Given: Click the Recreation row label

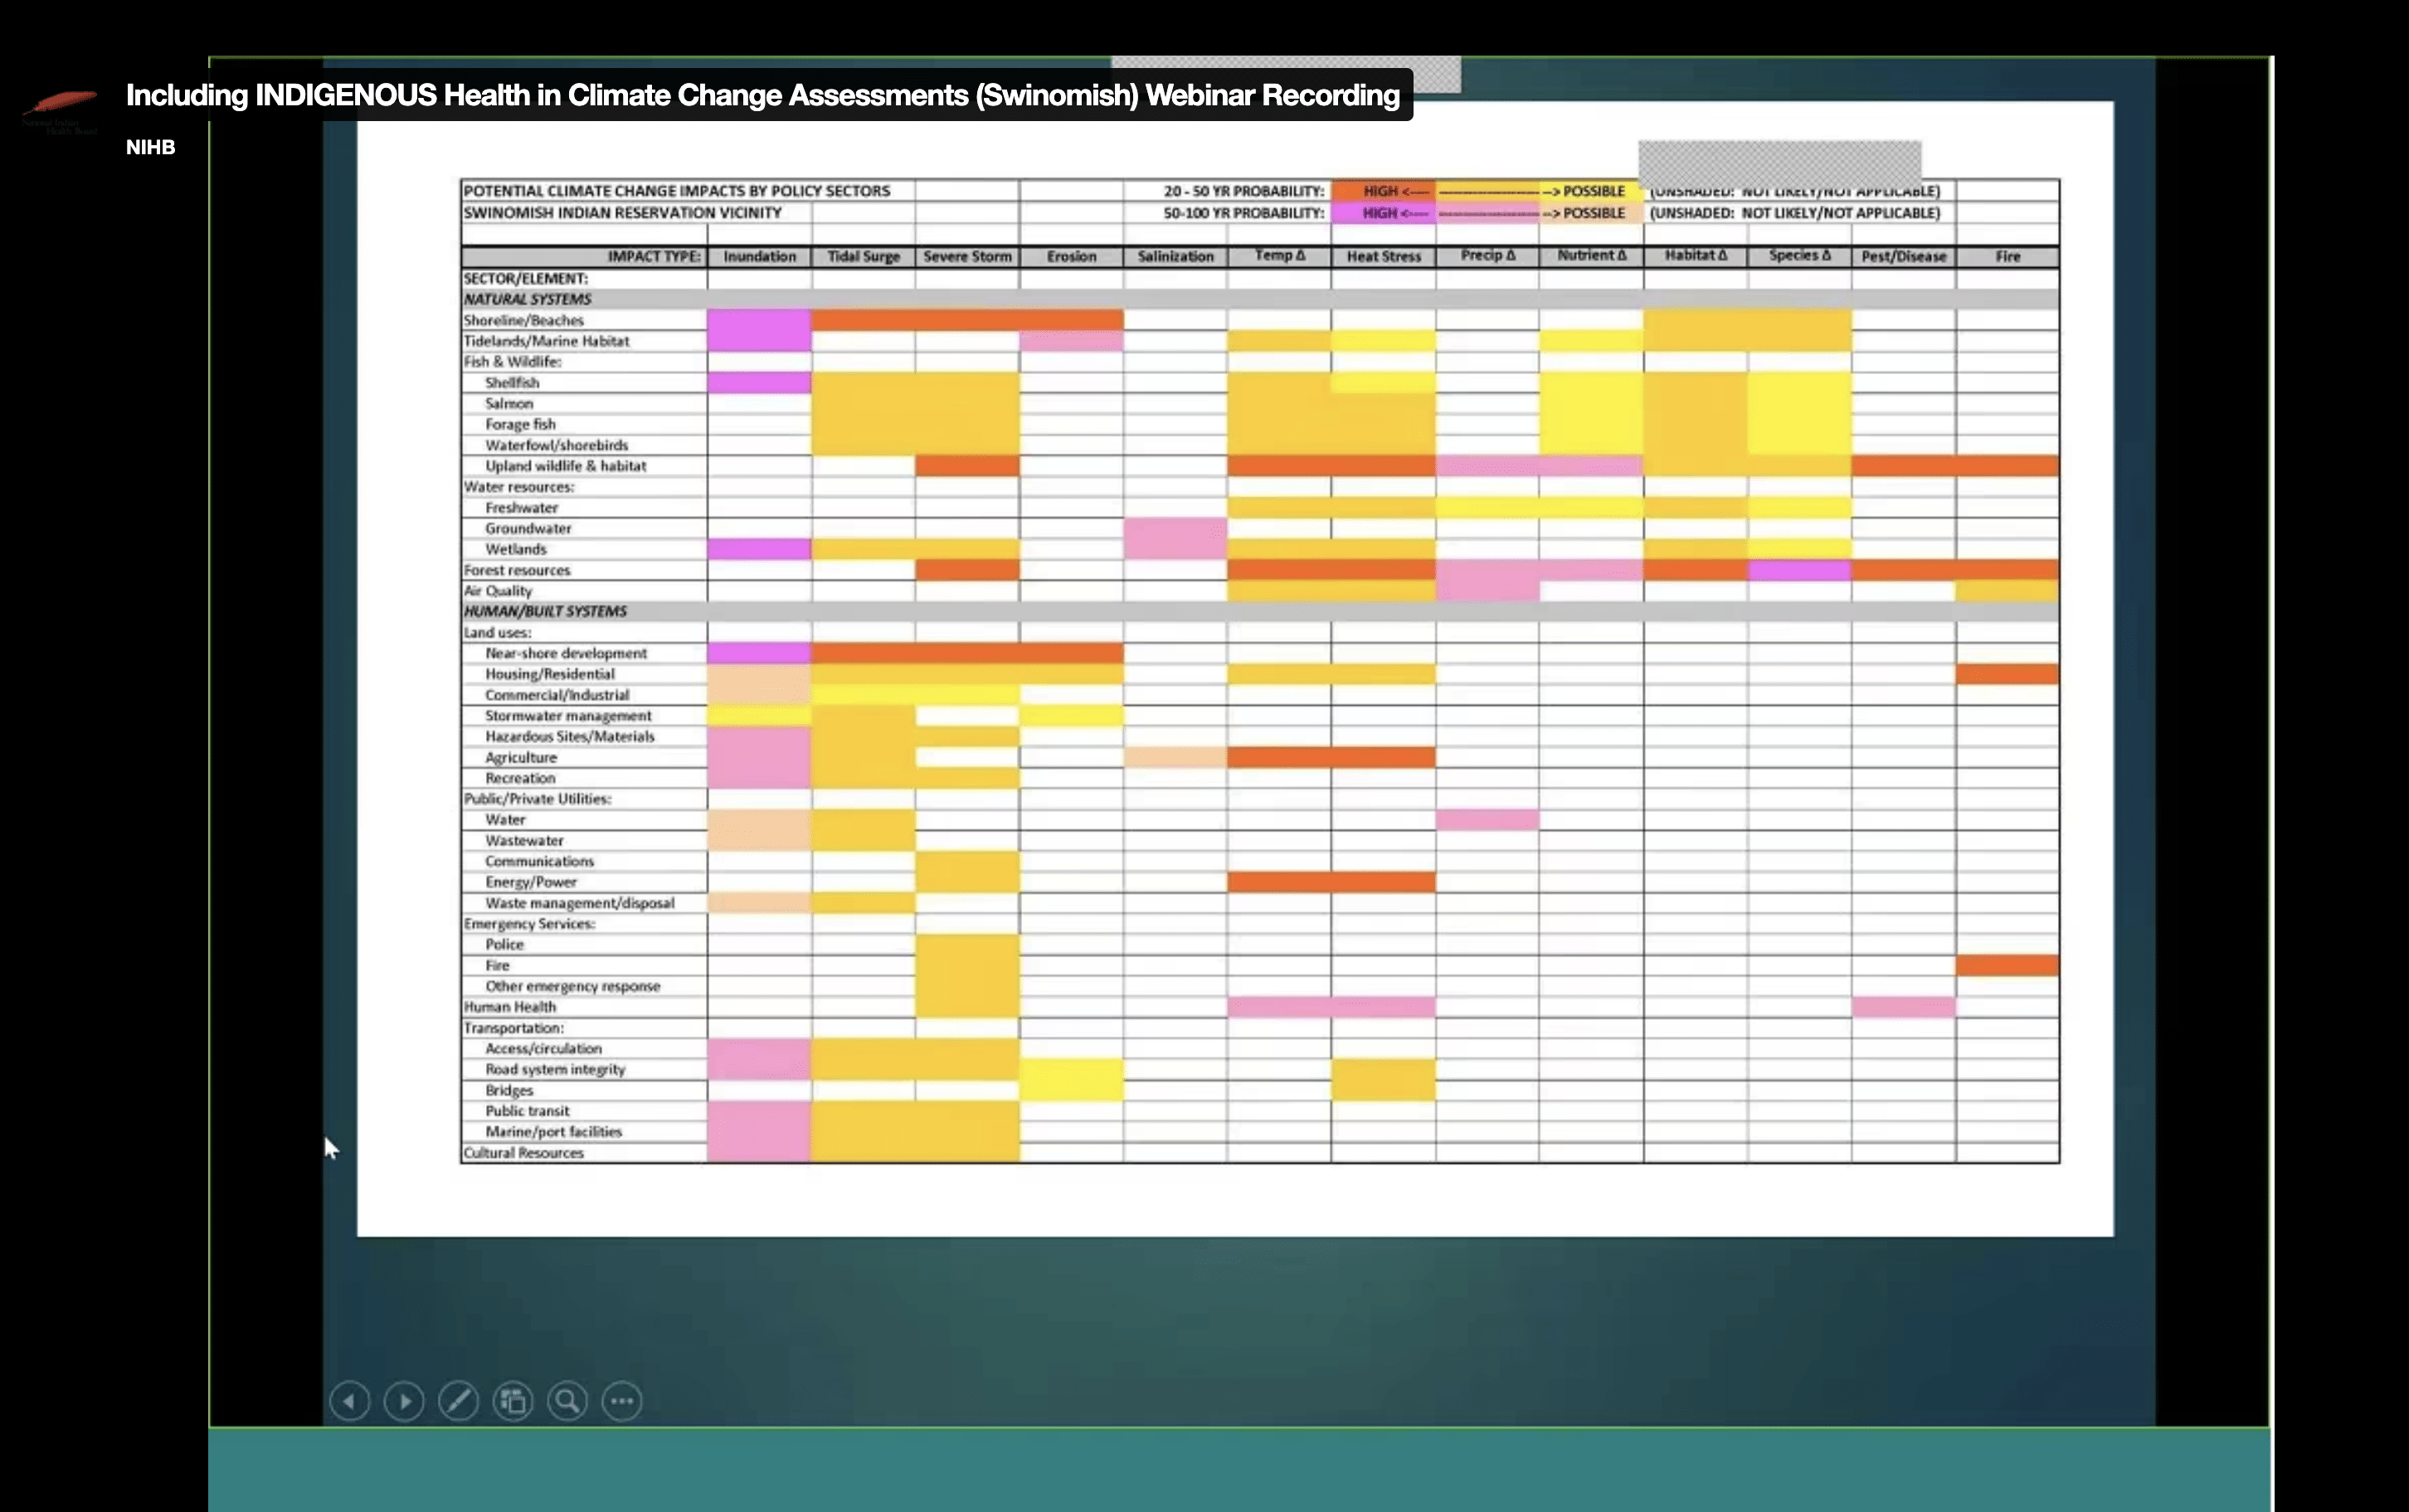Looking at the screenshot, I should point(520,778).
